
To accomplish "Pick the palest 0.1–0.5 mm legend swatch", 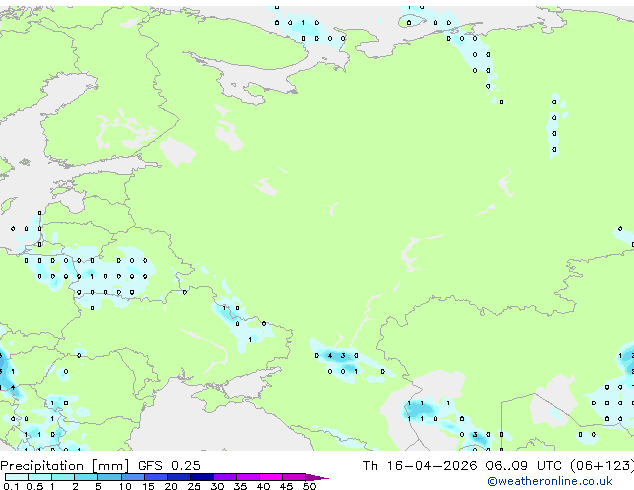I will click(x=17, y=477).
